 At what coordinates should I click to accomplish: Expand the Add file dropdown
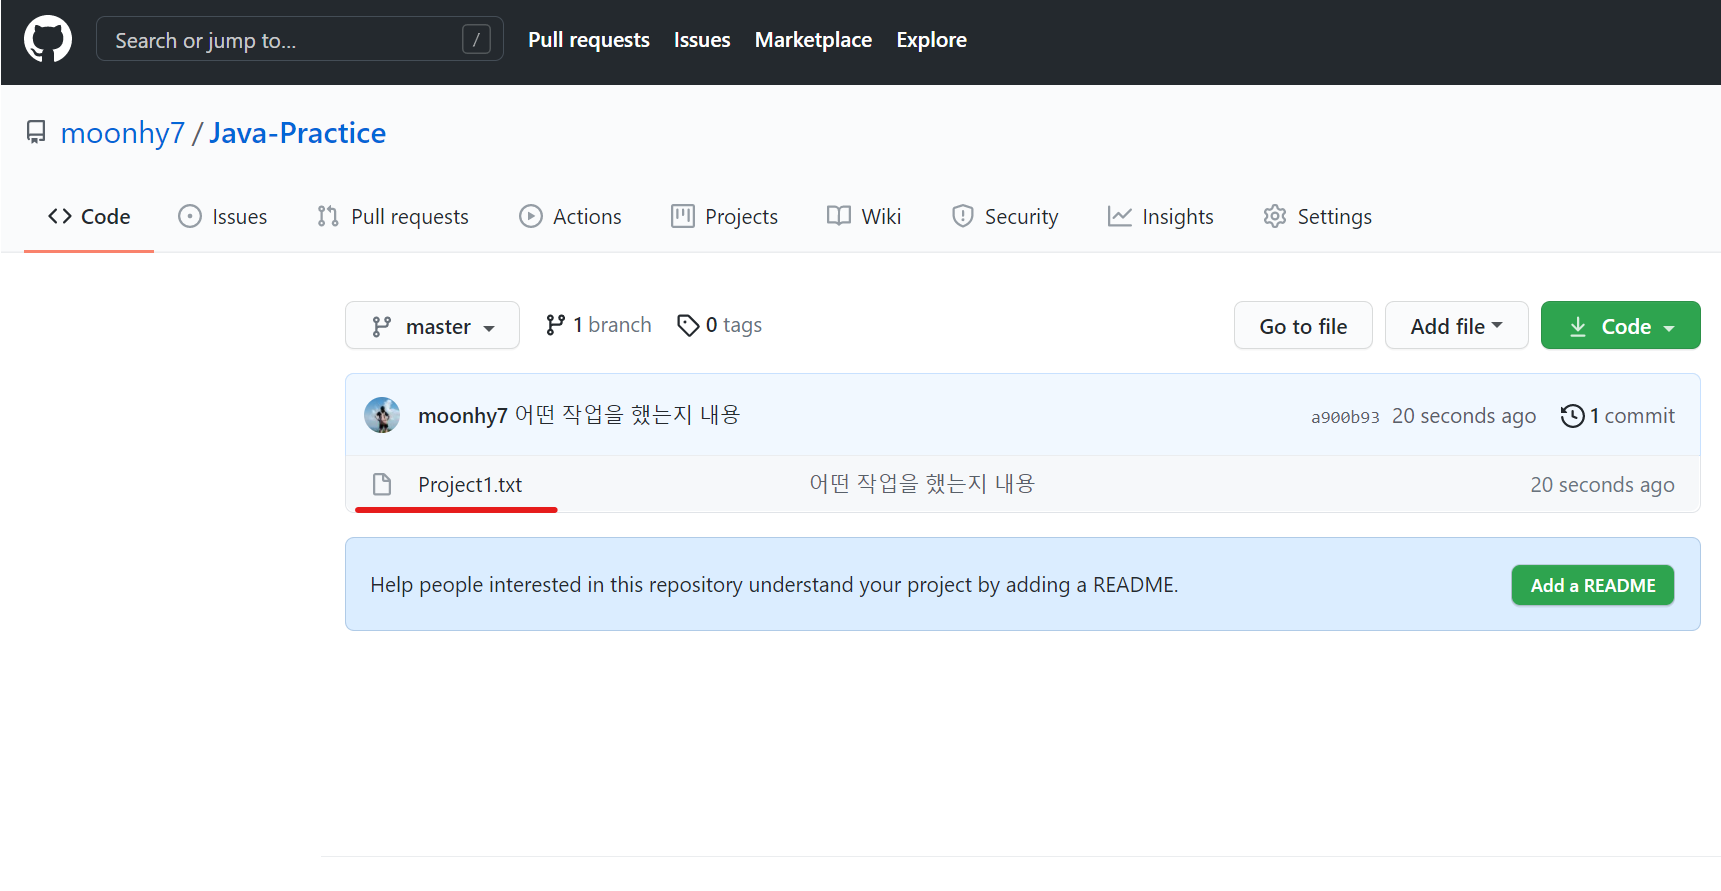(x=1456, y=326)
